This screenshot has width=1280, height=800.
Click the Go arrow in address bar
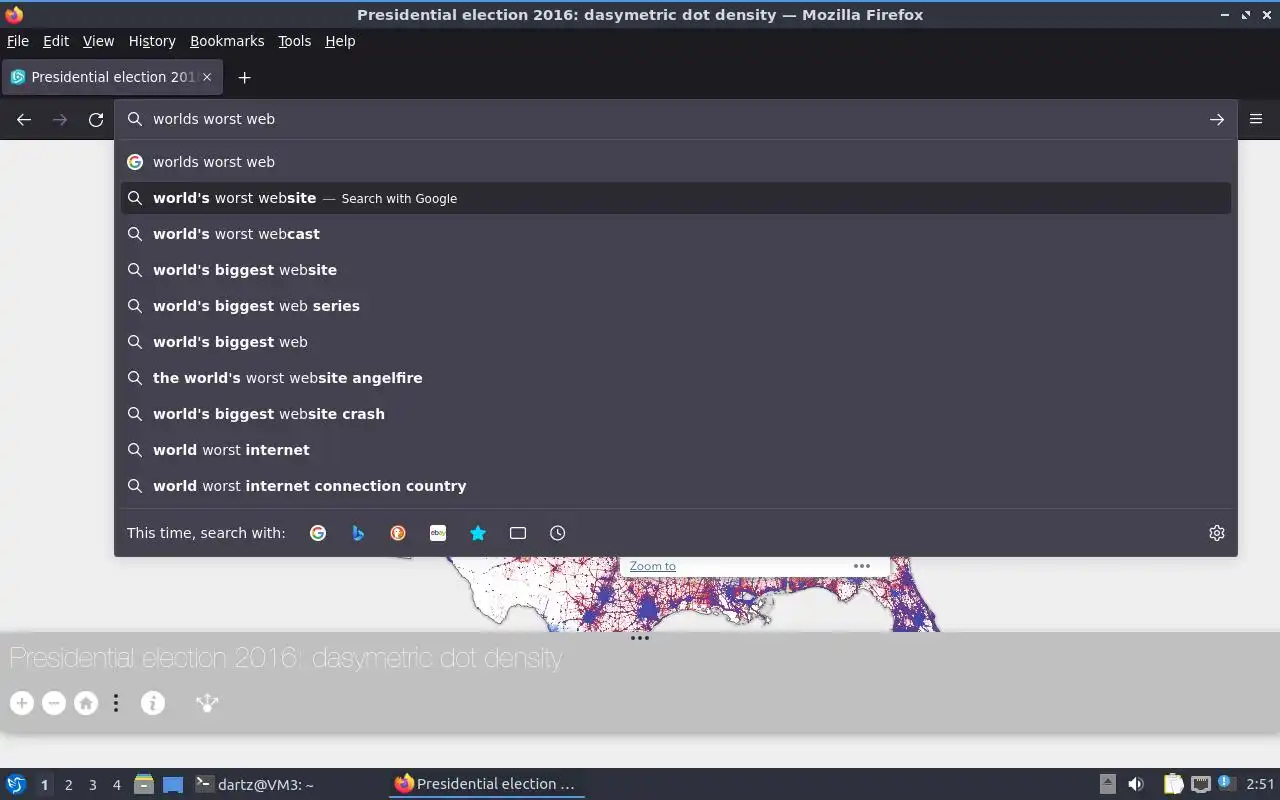[1217, 119]
